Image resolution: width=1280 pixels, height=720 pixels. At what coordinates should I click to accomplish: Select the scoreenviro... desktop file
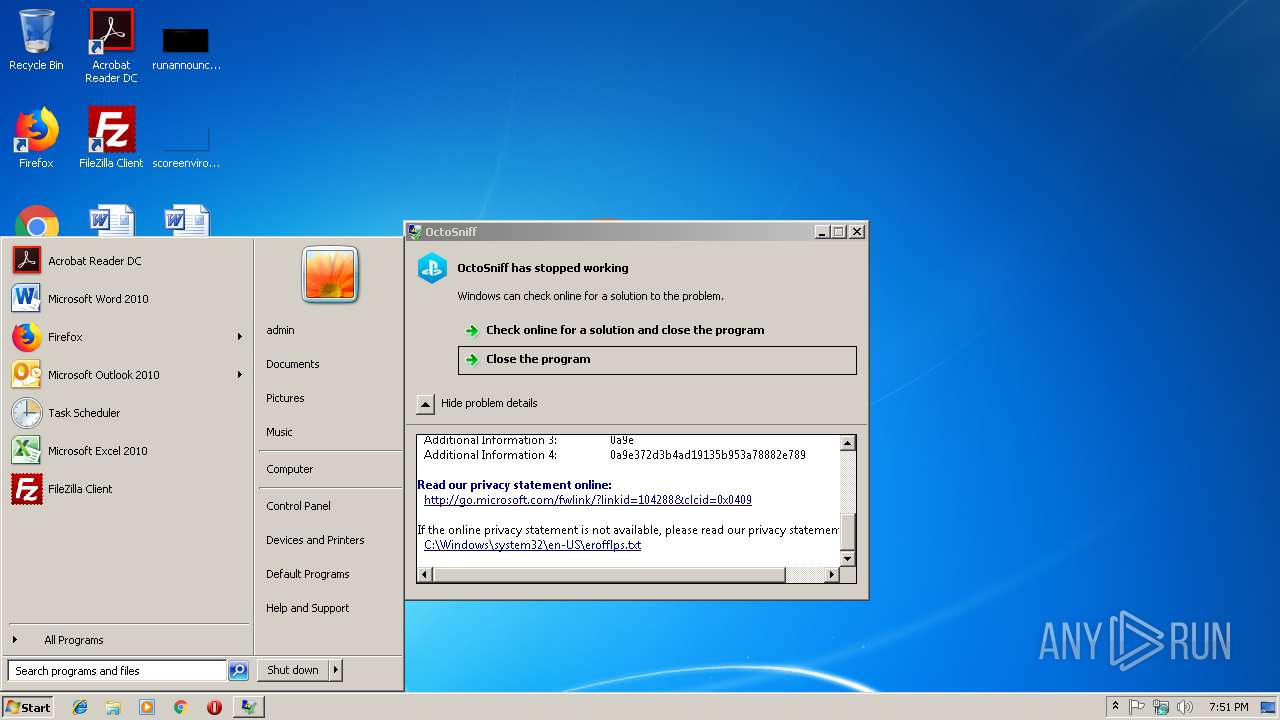pos(186,146)
